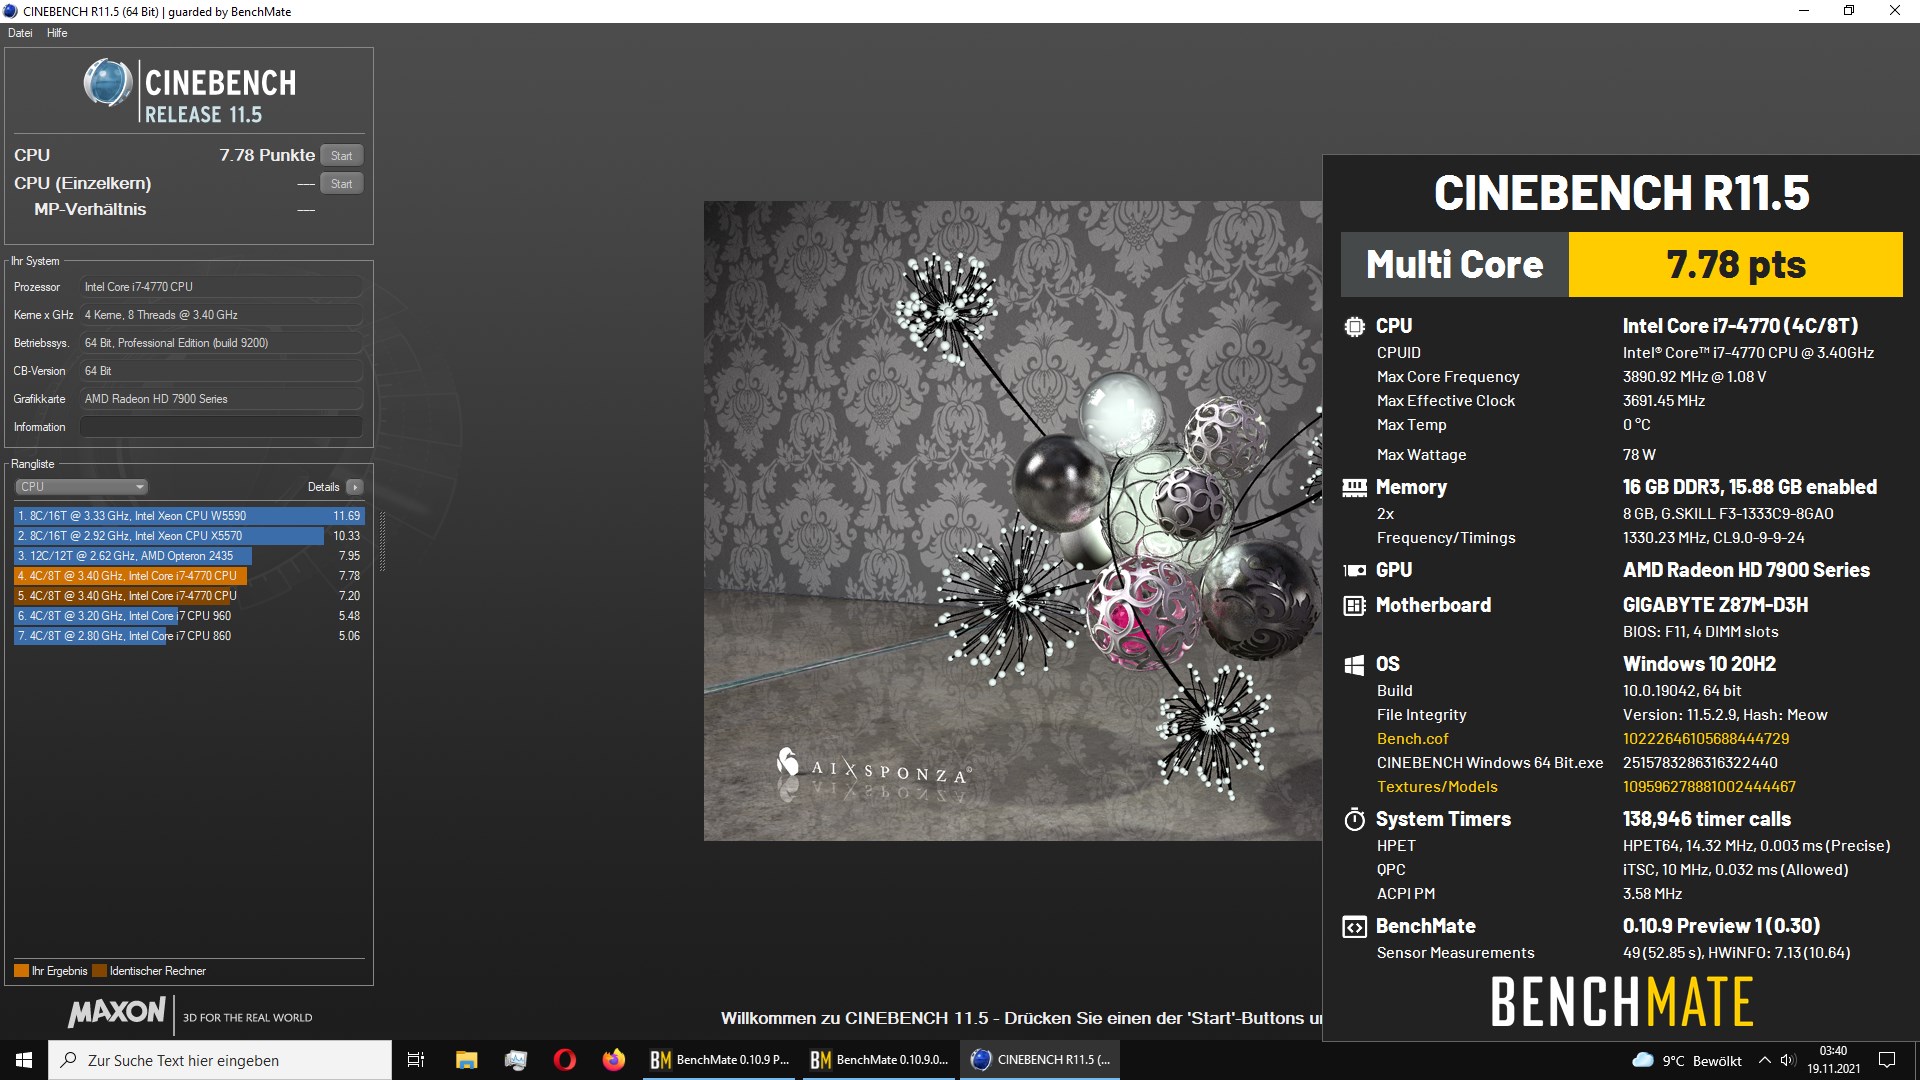Click the Windows OS icon in BenchMate panel
Screen dimensions: 1920x1080
coord(1354,664)
